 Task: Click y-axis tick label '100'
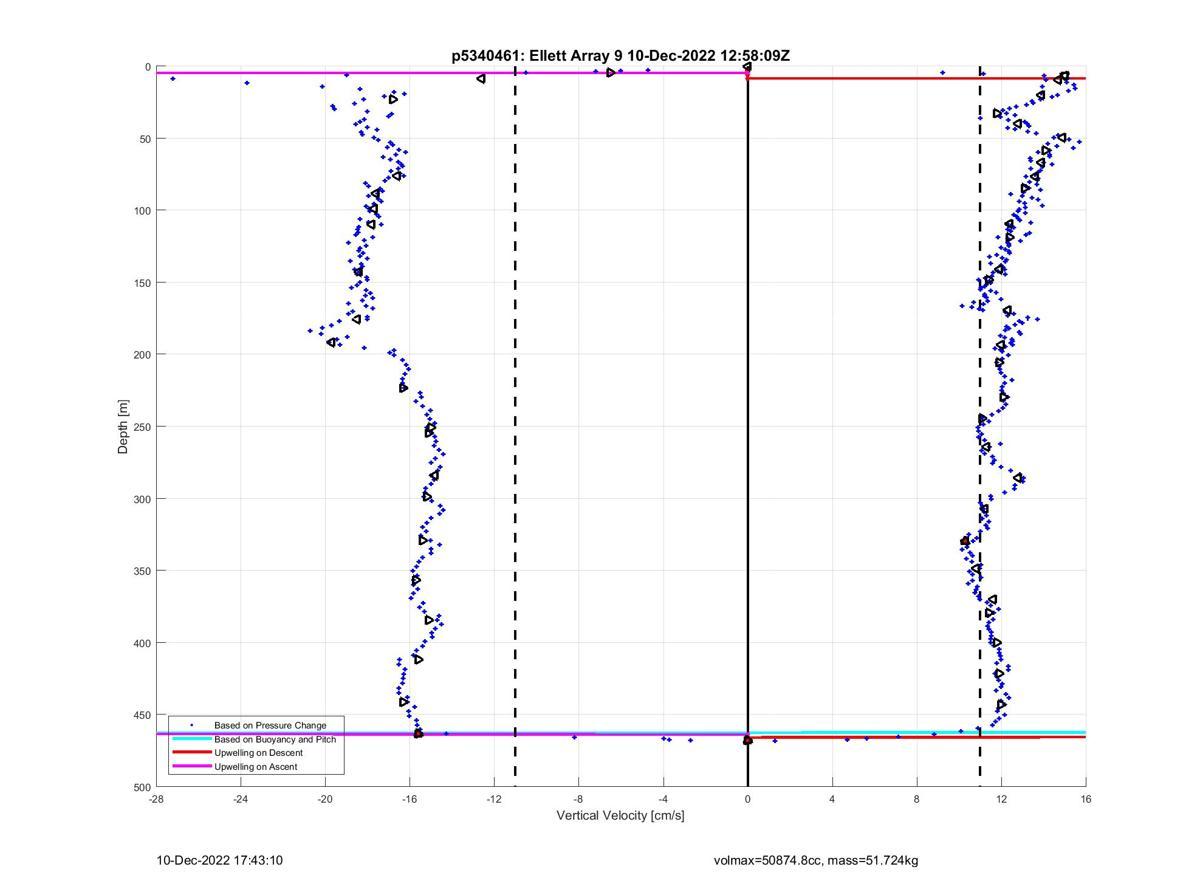tap(141, 211)
